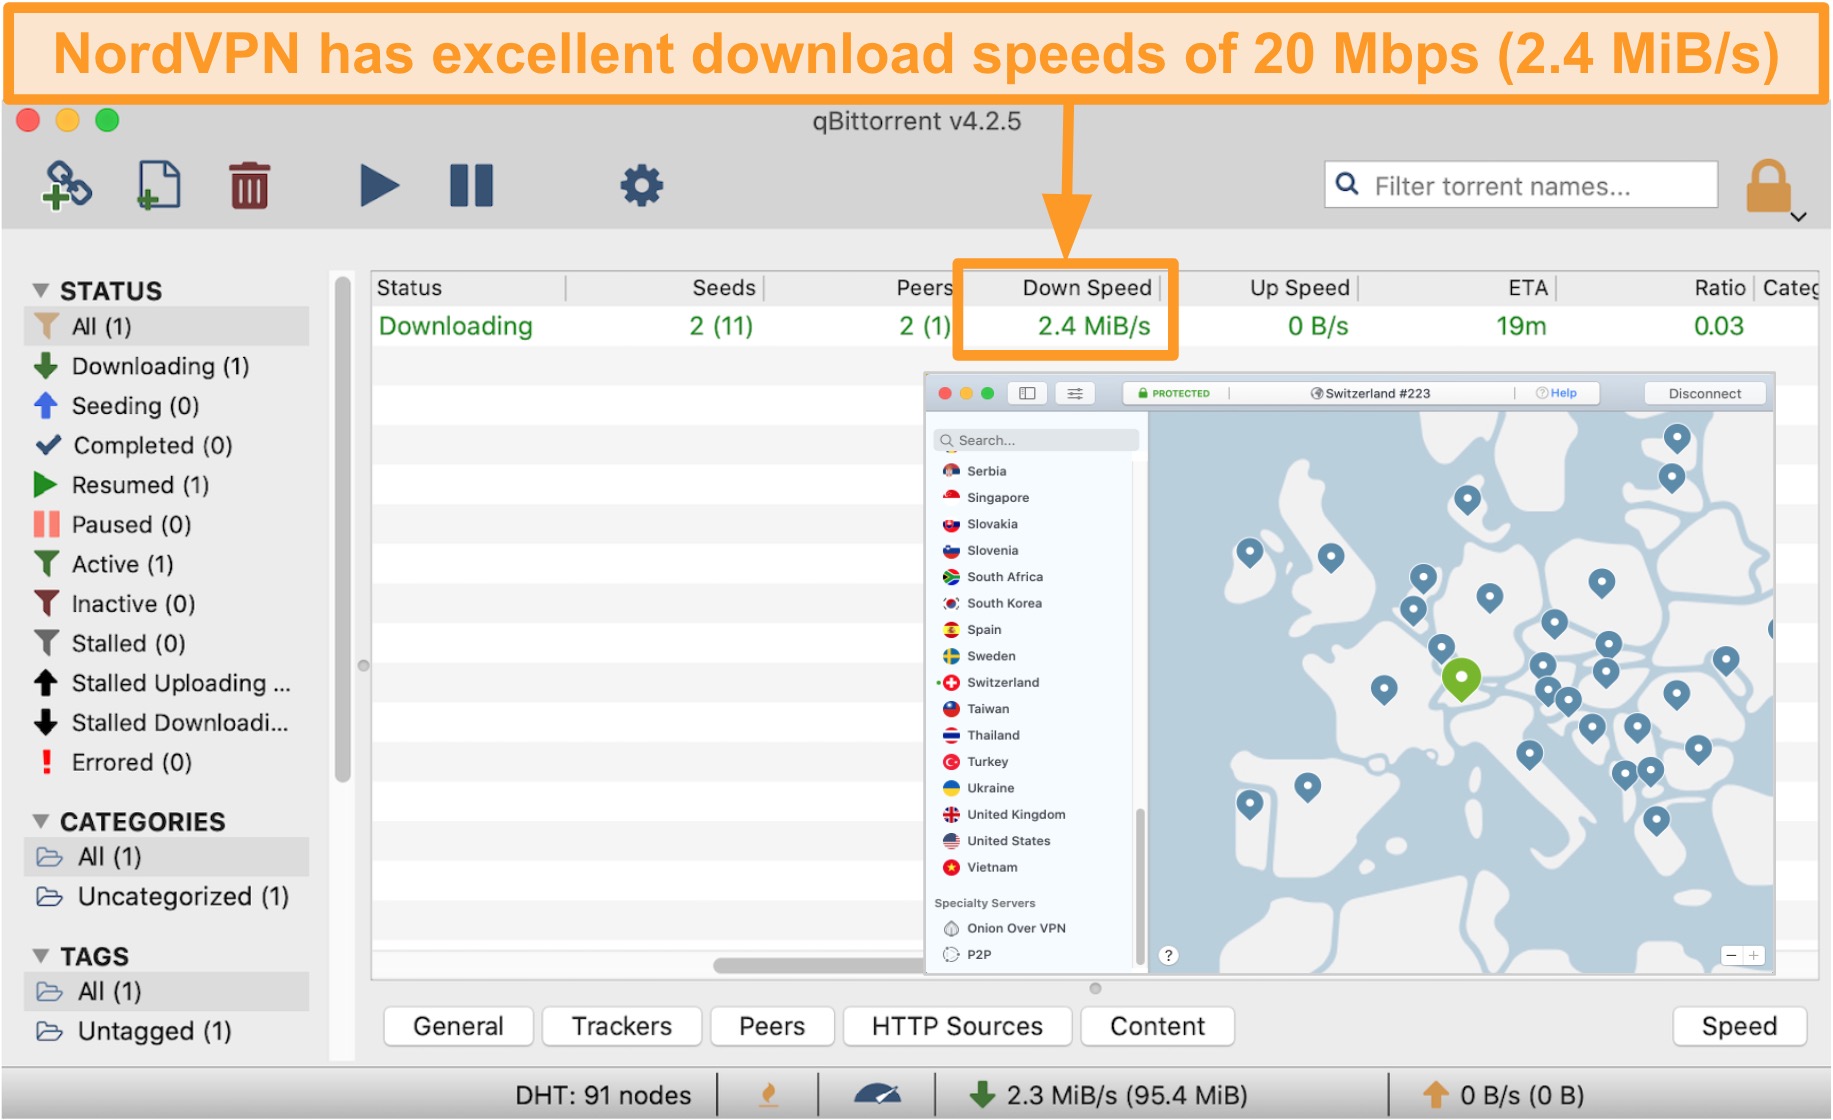Select the Seeding (0) filter

click(166, 406)
